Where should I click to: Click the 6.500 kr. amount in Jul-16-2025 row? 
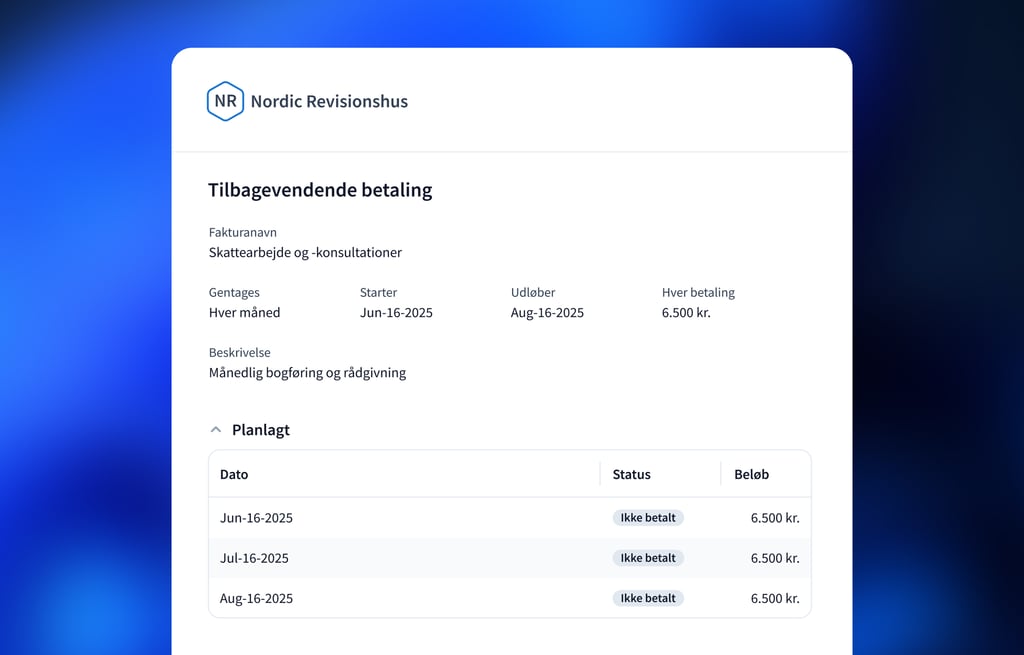[x=774, y=558]
